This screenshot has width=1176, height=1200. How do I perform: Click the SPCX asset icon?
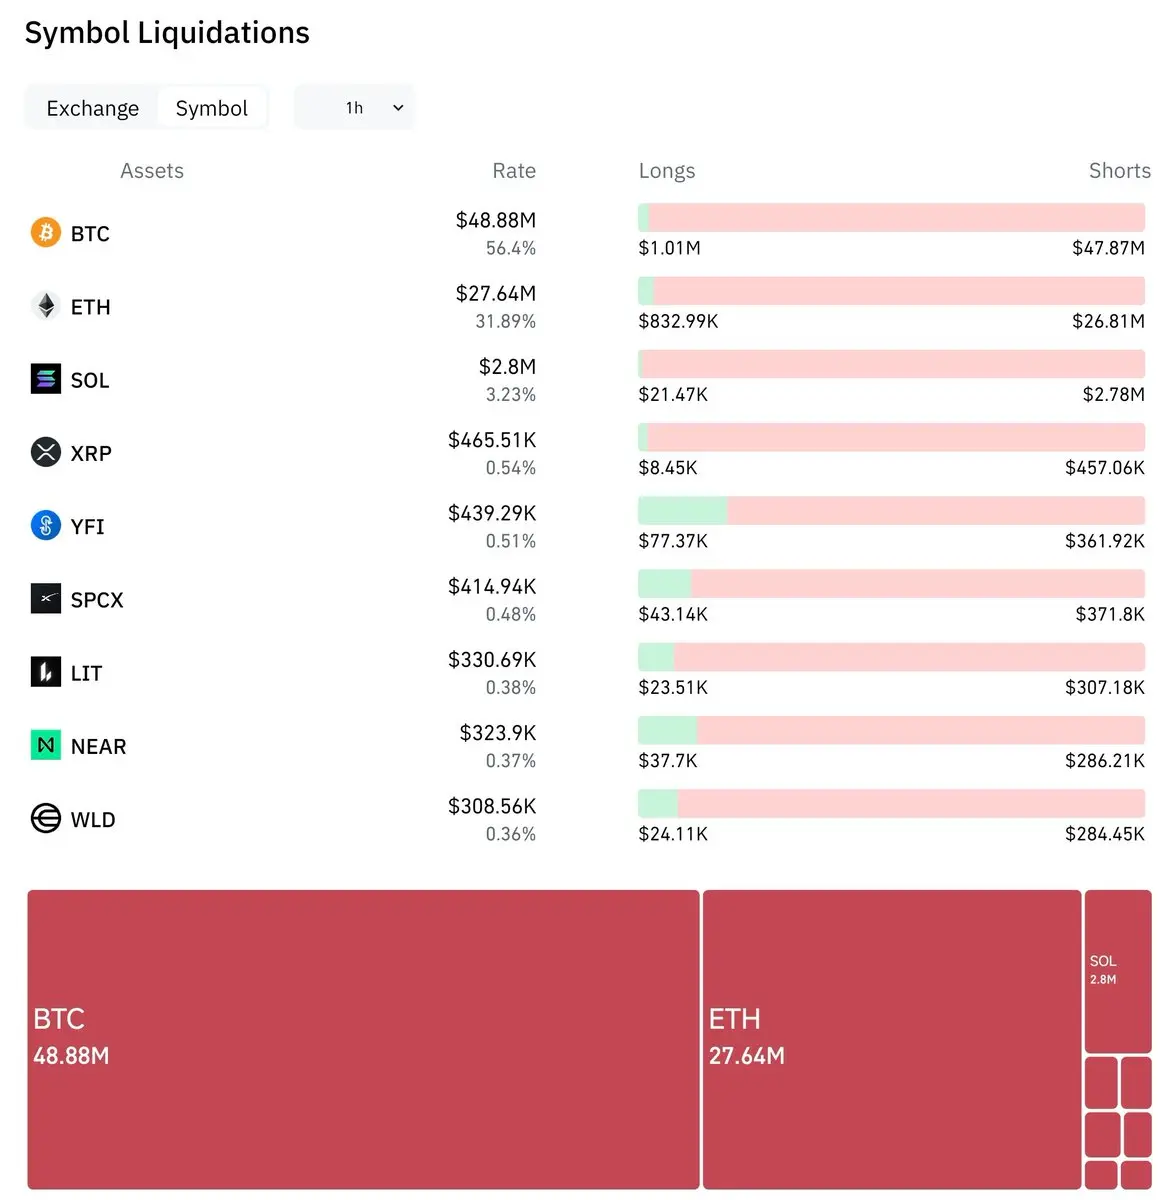(46, 599)
